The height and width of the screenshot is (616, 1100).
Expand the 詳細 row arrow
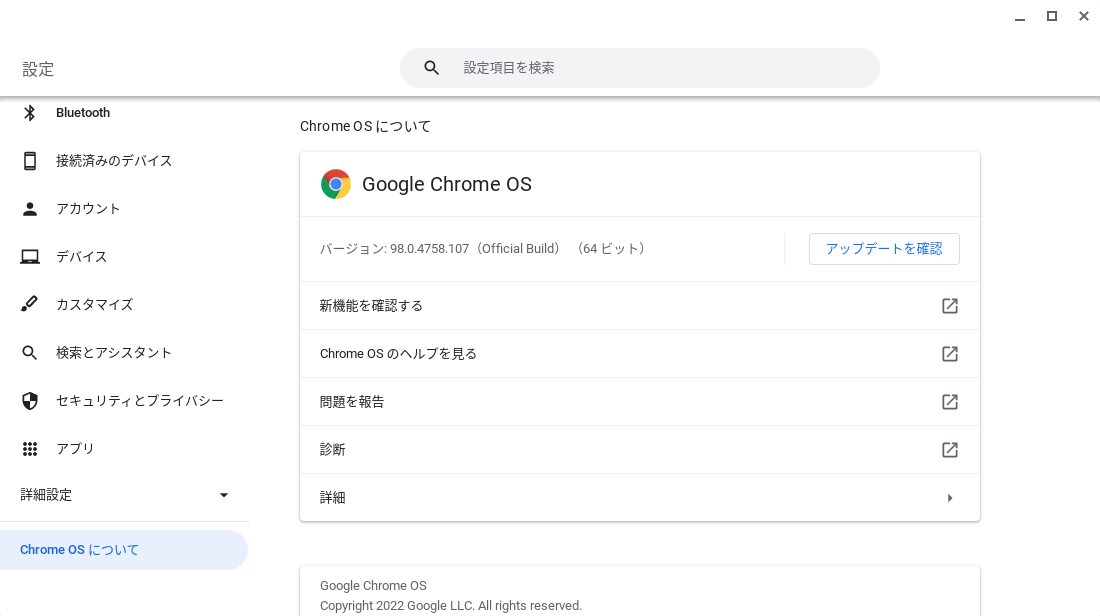[950, 498]
